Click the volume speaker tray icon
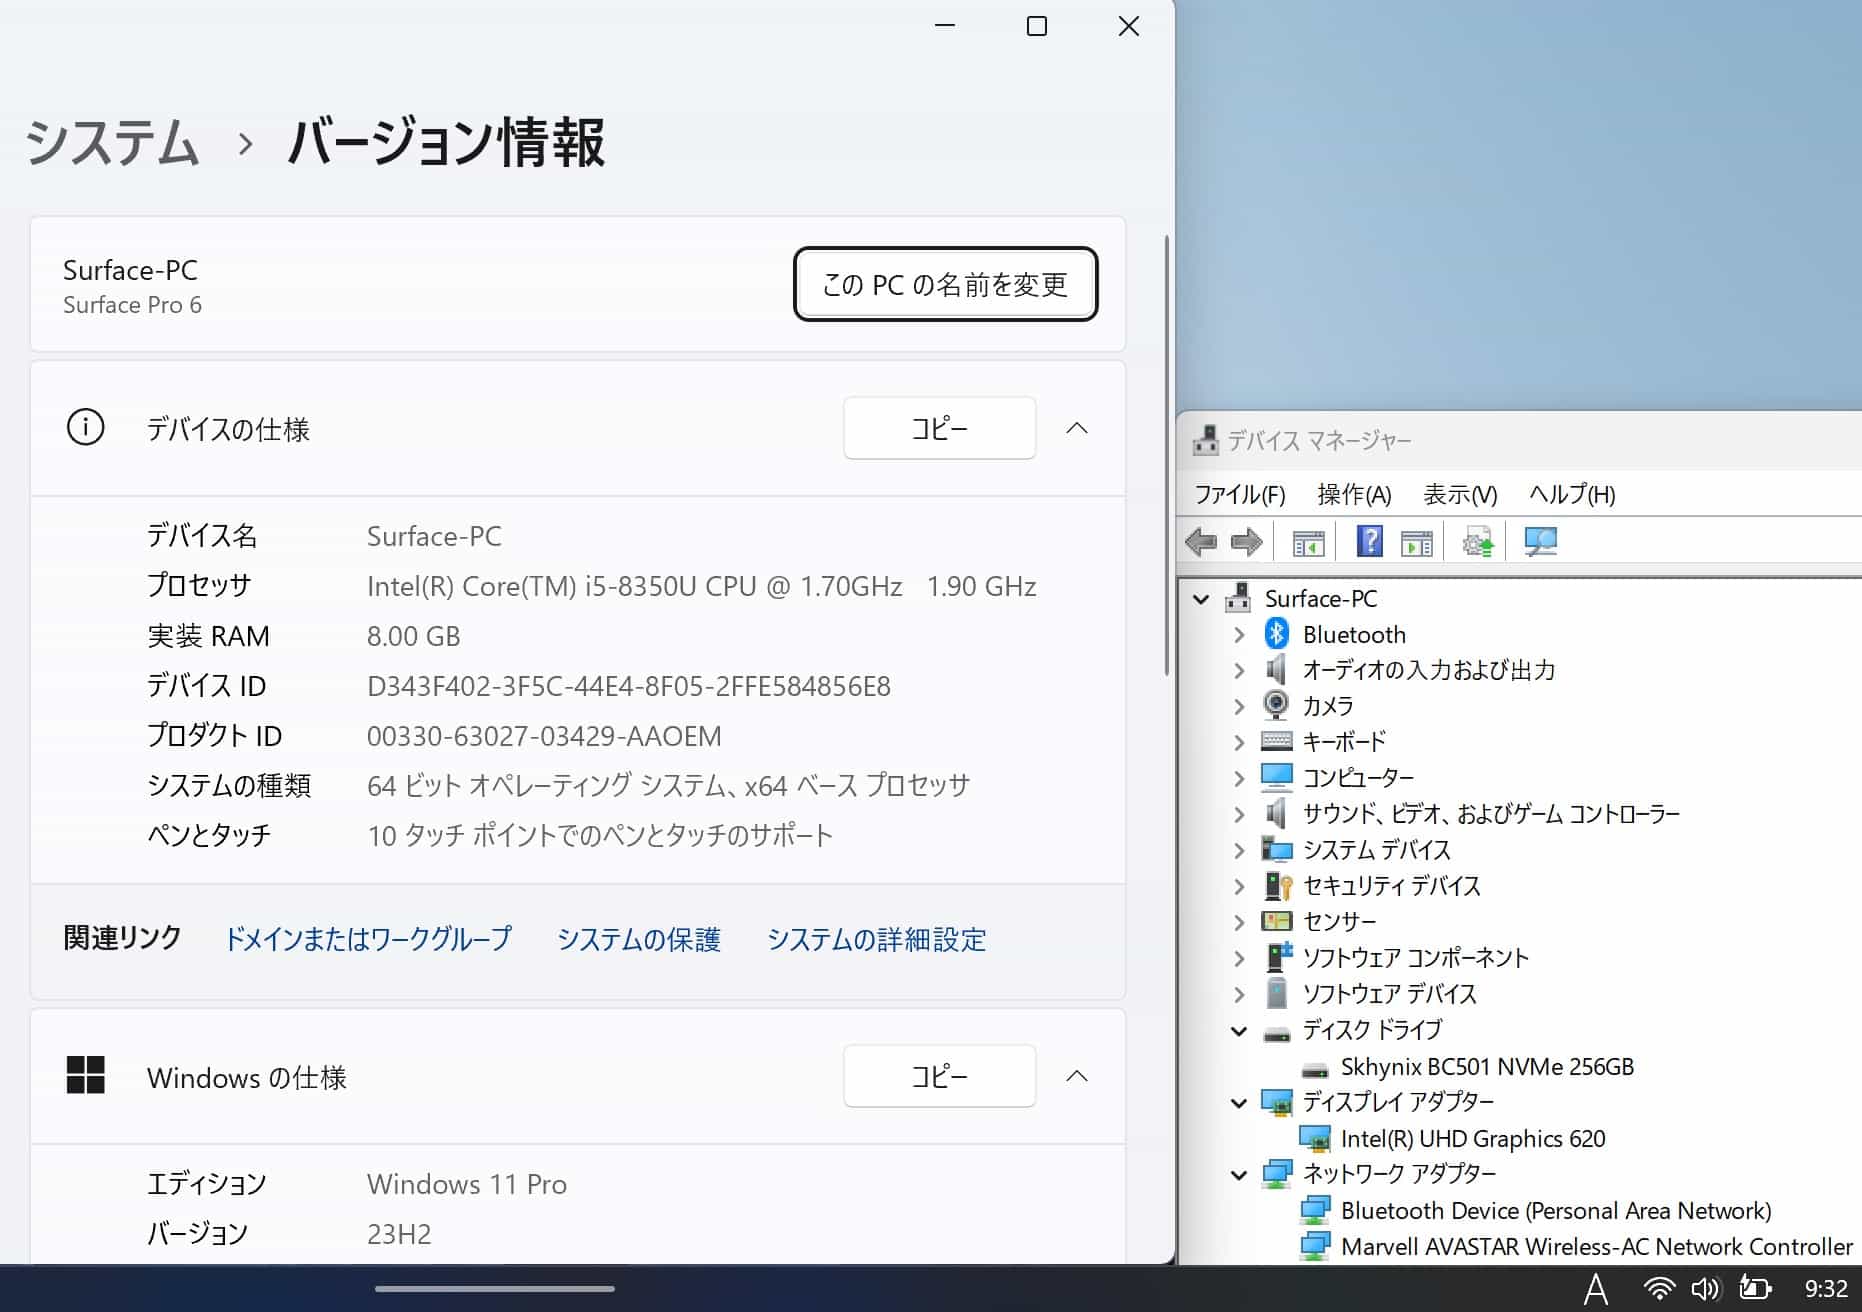This screenshot has width=1862, height=1312. [x=1705, y=1288]
